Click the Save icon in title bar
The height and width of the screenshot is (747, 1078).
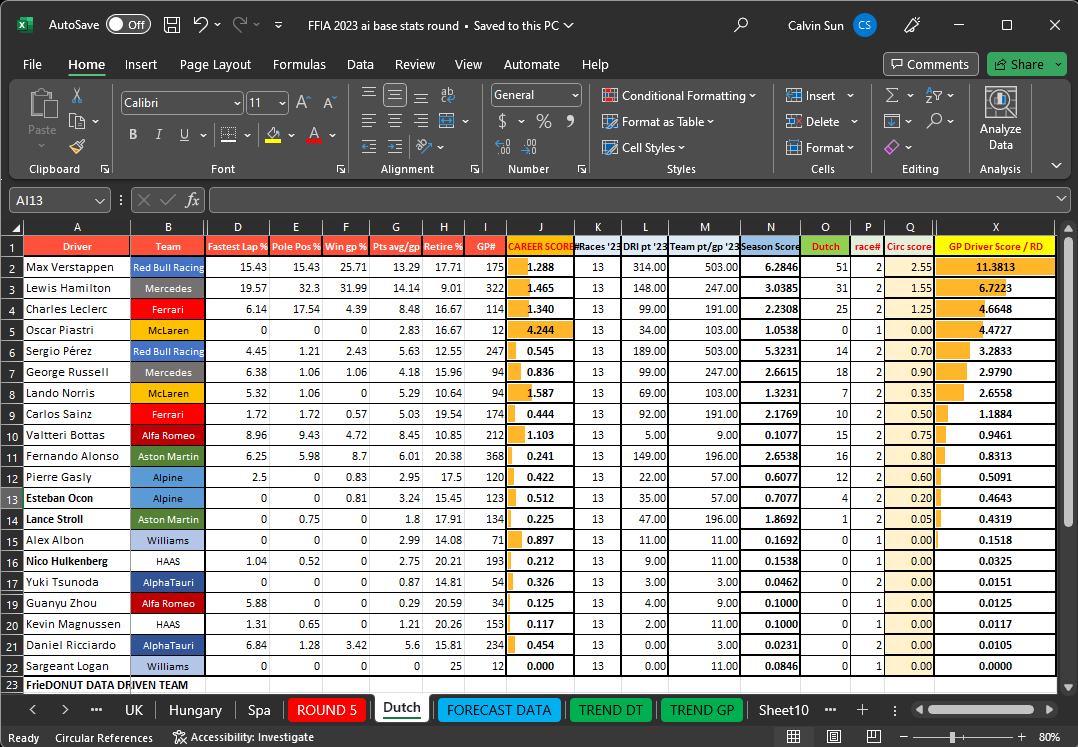172,25
